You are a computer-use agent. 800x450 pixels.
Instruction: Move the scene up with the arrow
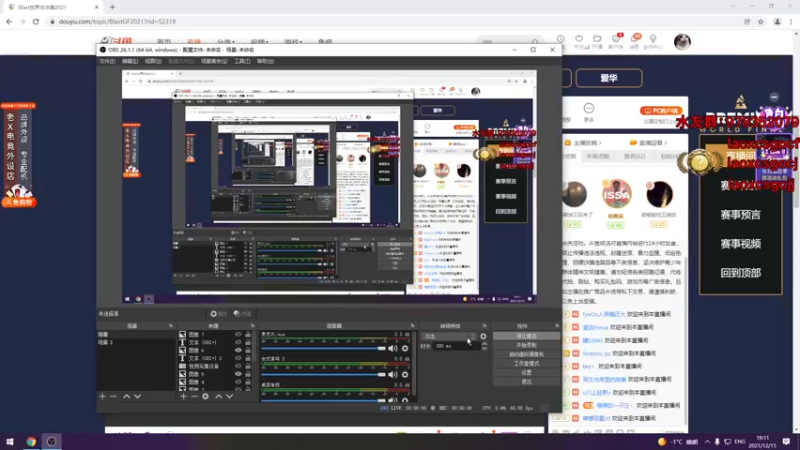127,396
